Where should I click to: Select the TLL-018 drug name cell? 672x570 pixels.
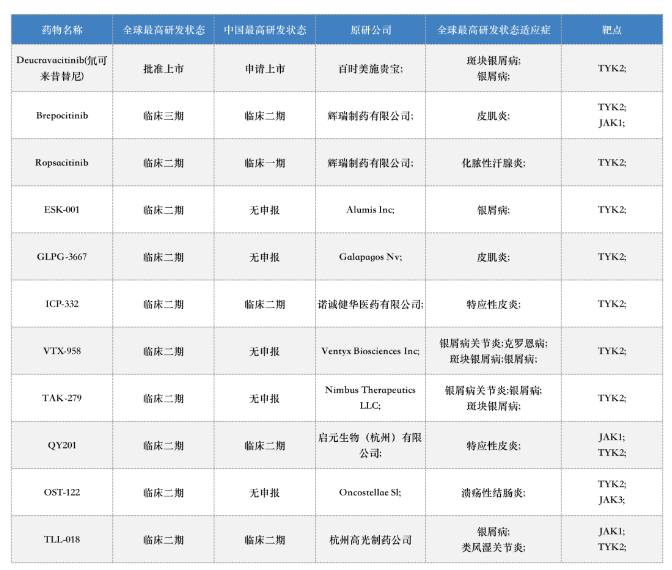[x=62, y=540]
